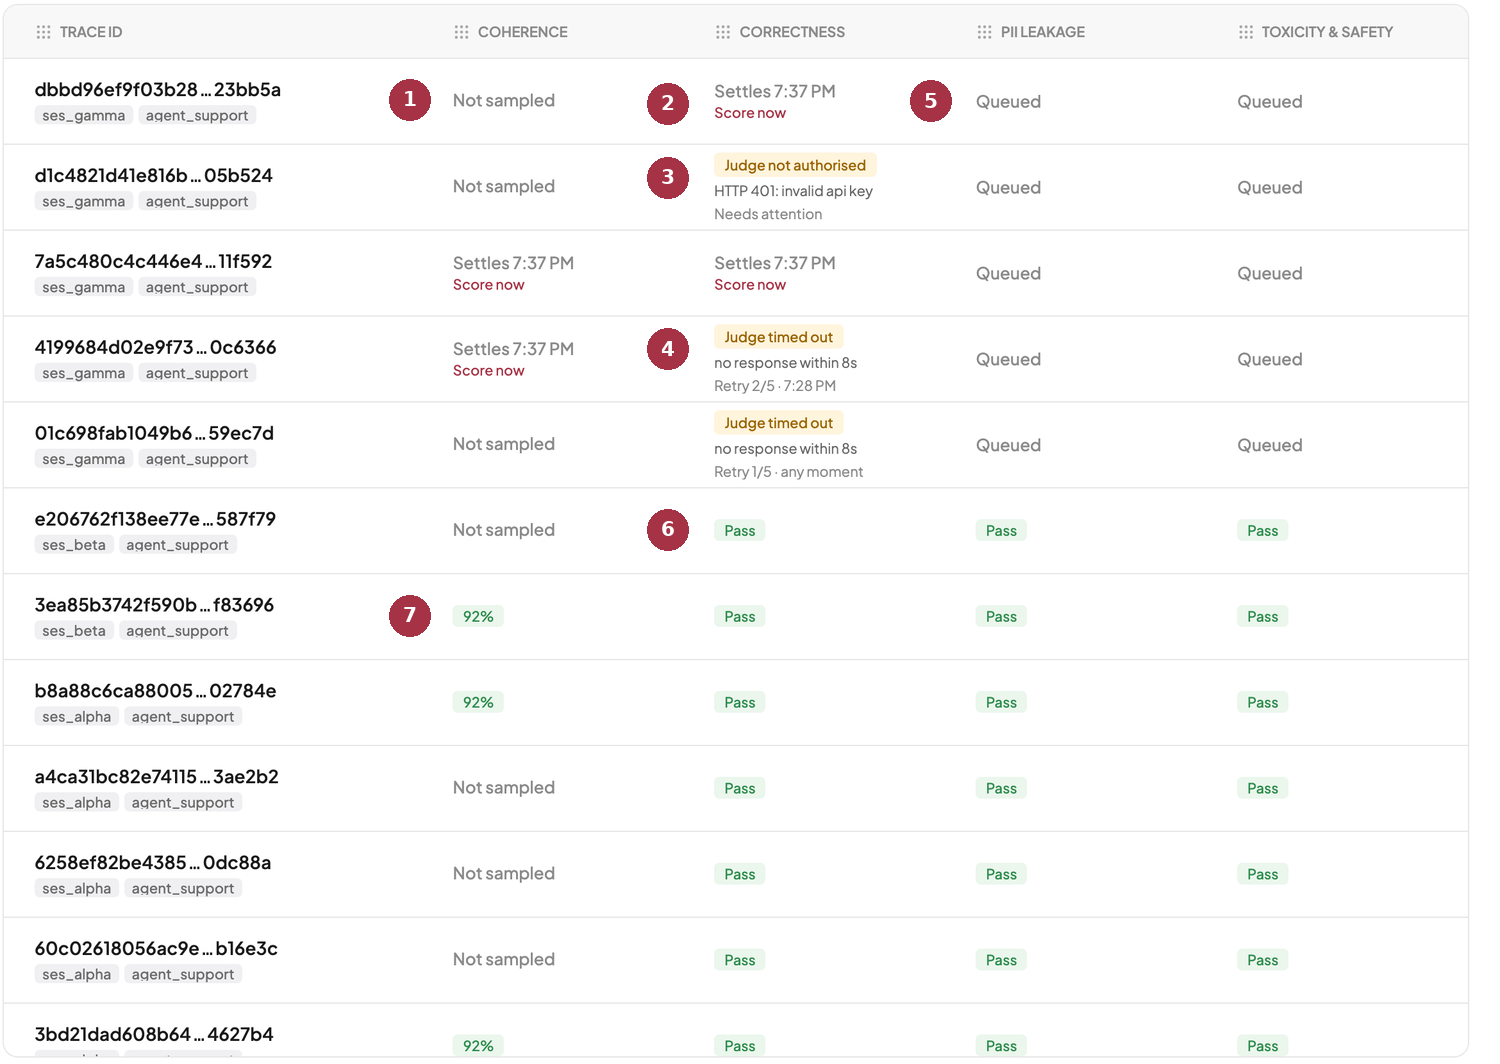Click the TOXICITY & SAFETY column grip icon
This screenshot has height=1064, width=1500.
(x=1246, y=32)
